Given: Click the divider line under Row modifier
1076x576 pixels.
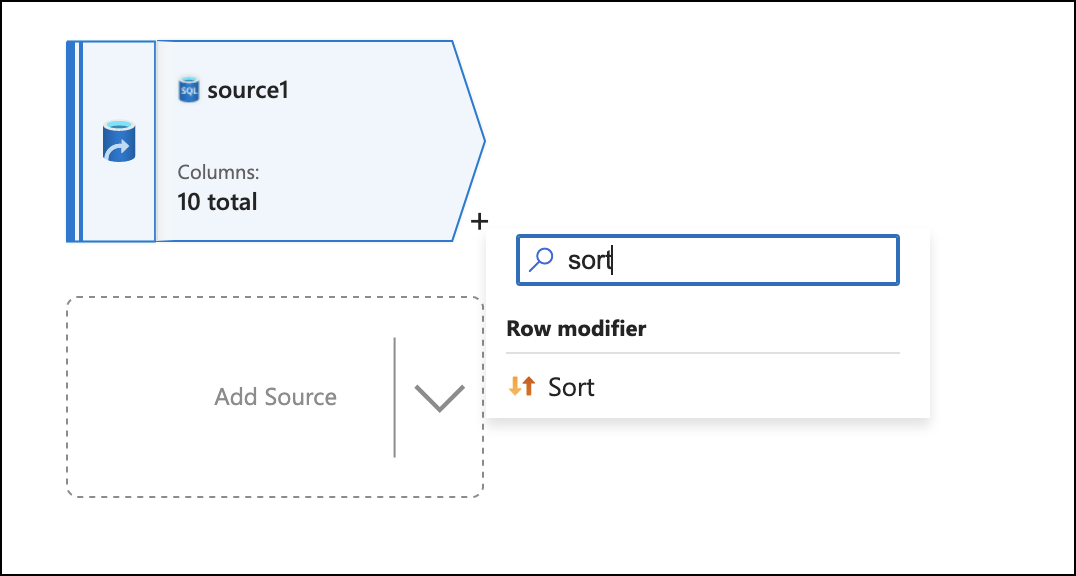Looking at the screenshot, I should coord(703,353).
